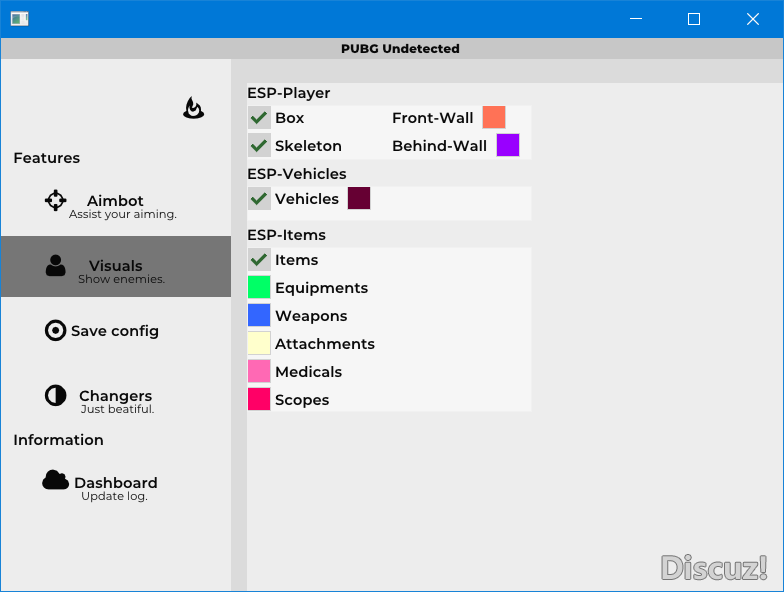Select the 'Aimbot' menu label

pos(115,200)
